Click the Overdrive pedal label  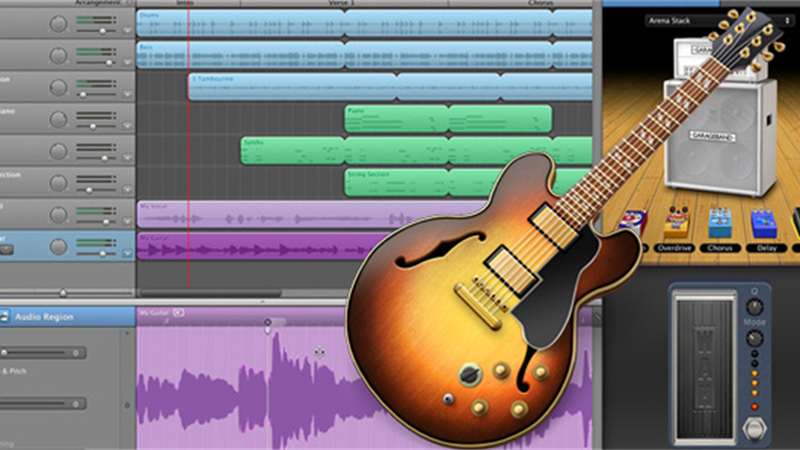[674, 248]
